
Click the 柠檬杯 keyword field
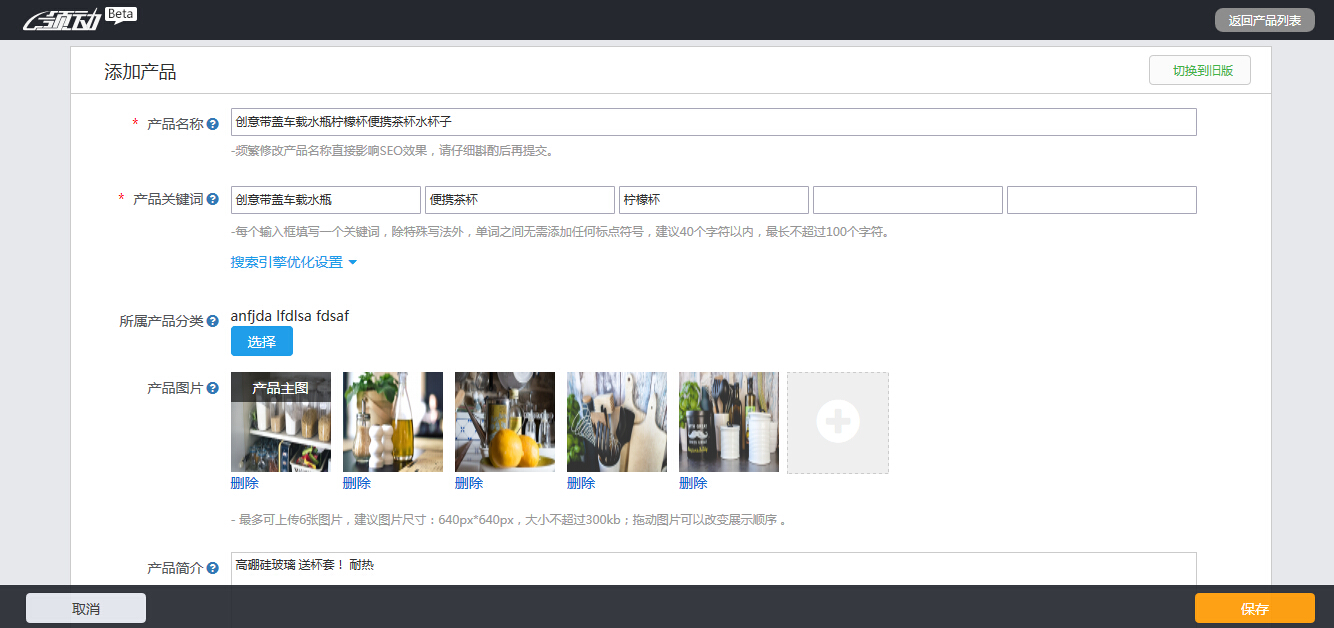tap(714, 199)
